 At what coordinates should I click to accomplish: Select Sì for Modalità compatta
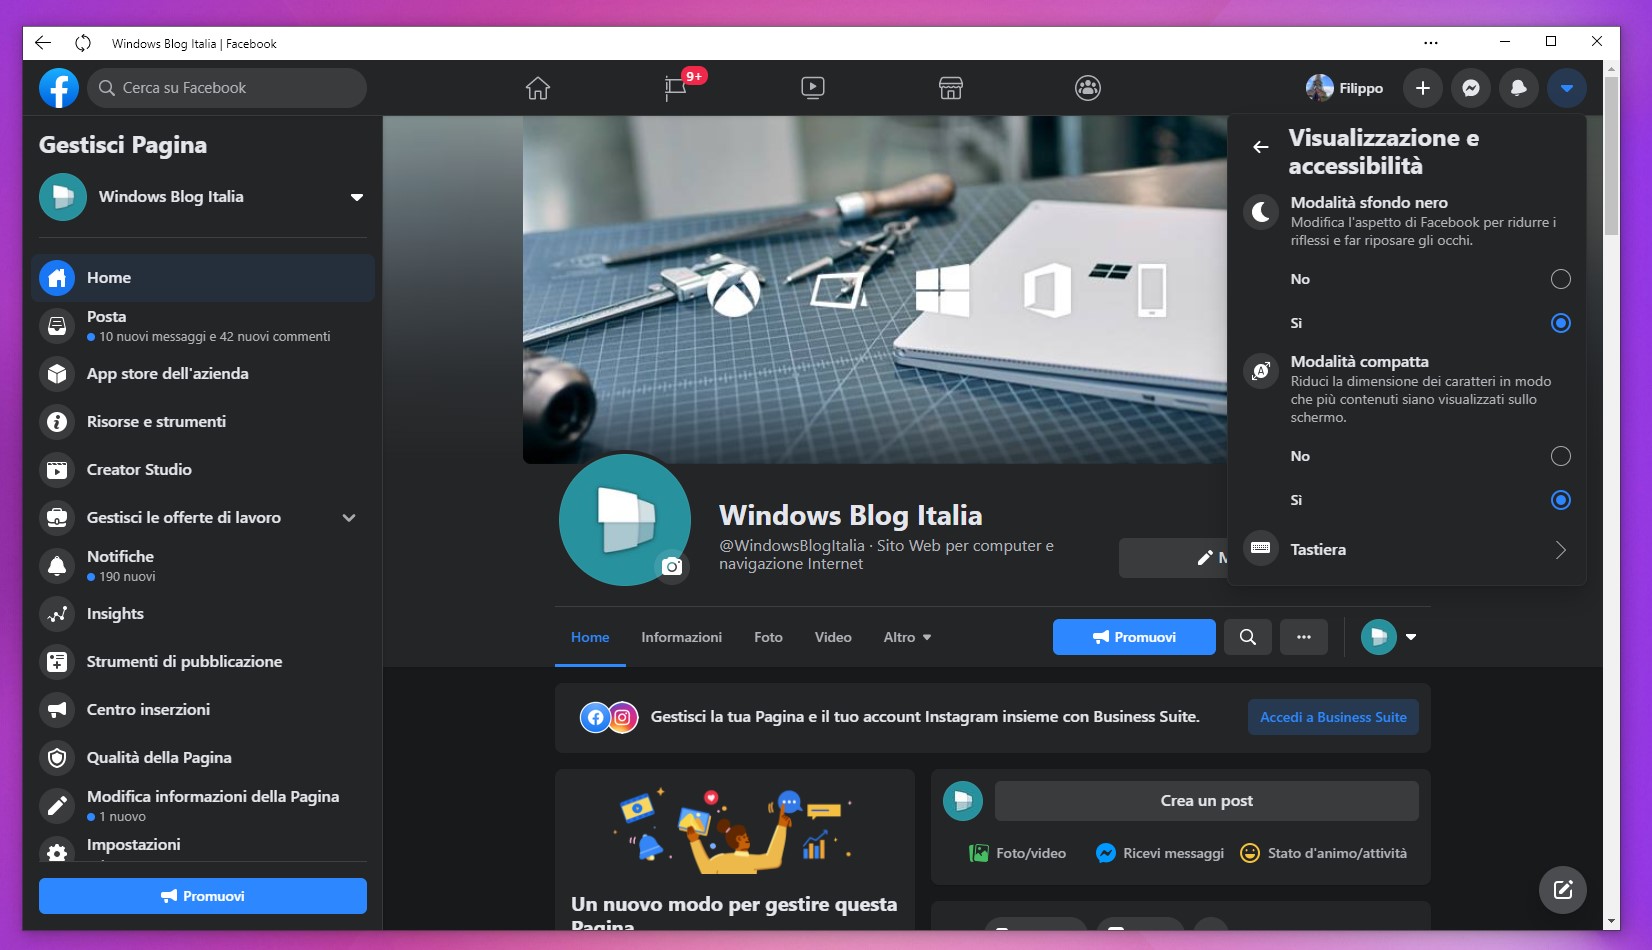click(x=1560, y=500)
